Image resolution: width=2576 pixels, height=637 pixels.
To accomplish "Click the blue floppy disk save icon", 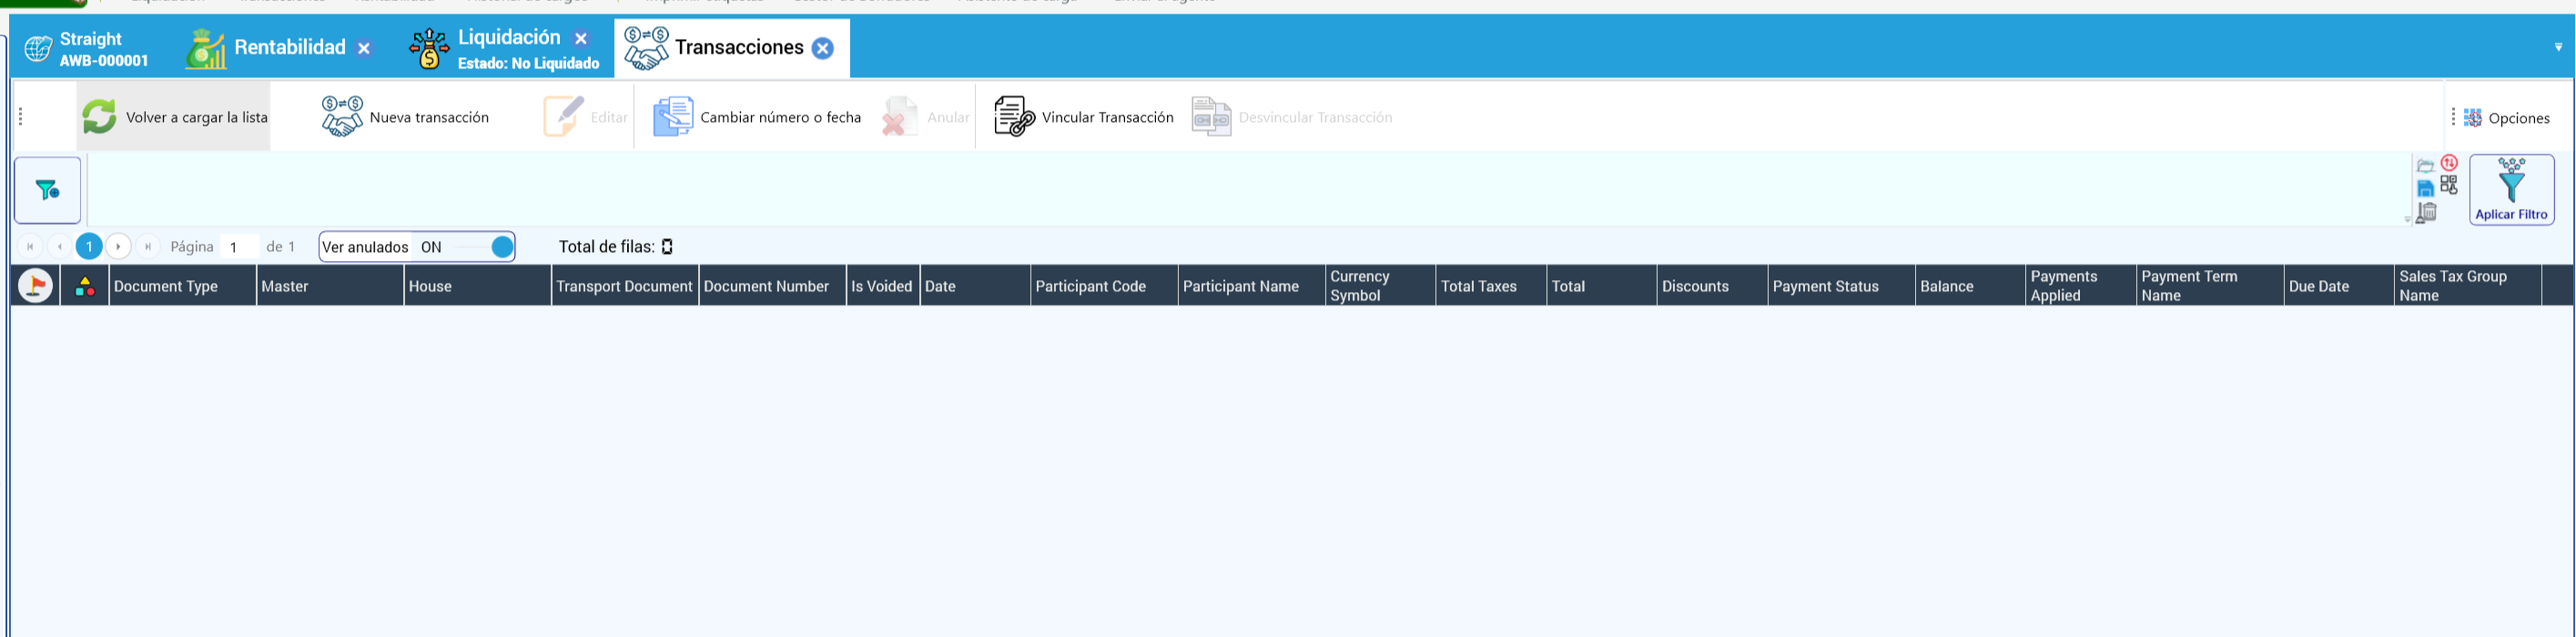I will 2425,188.
